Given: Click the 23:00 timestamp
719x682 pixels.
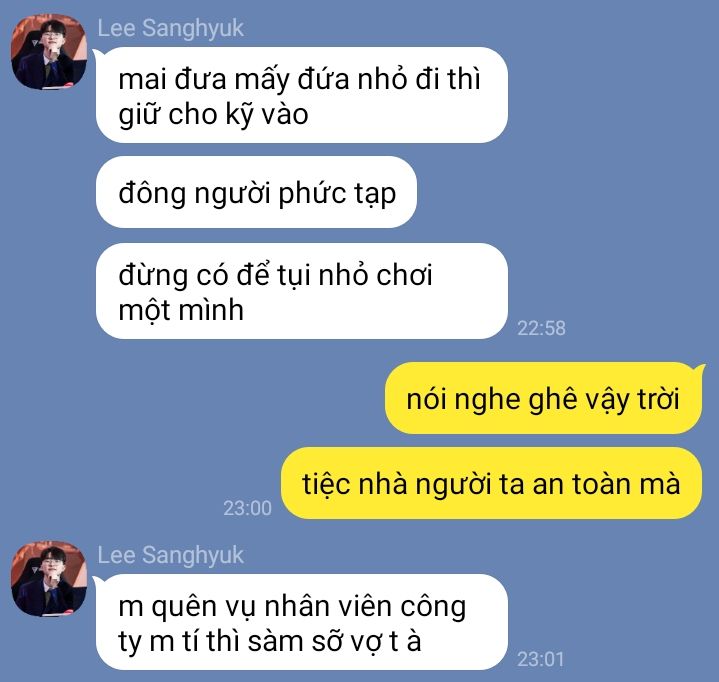Looking at the screenshot, I should 248,508.
